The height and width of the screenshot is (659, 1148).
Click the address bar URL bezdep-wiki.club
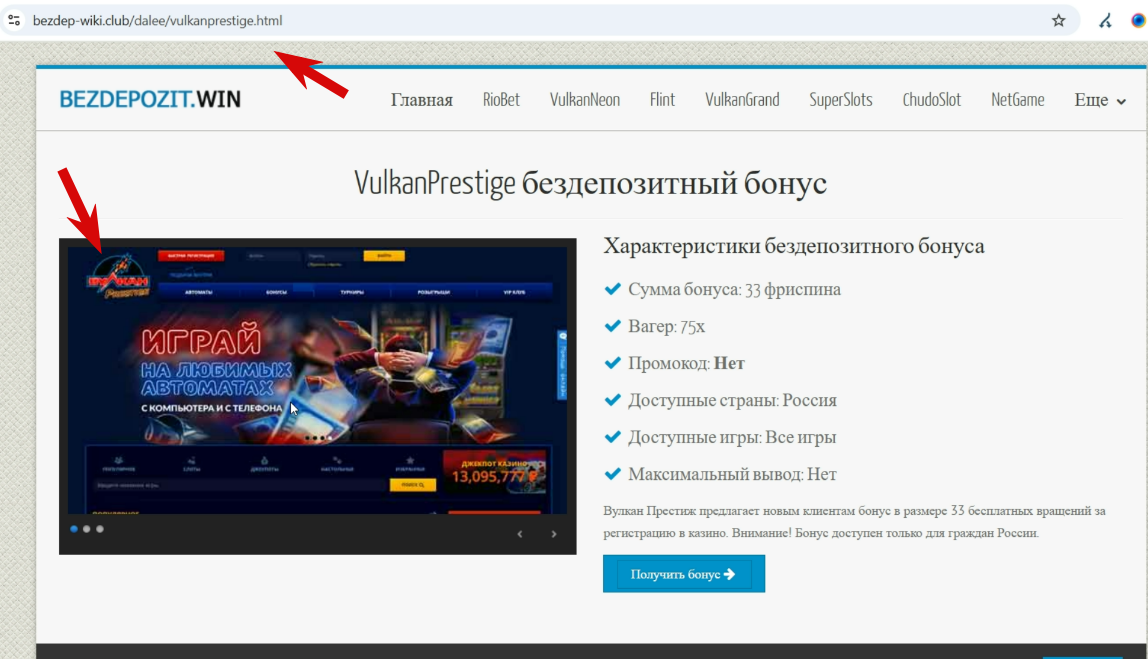click(157, 21)
